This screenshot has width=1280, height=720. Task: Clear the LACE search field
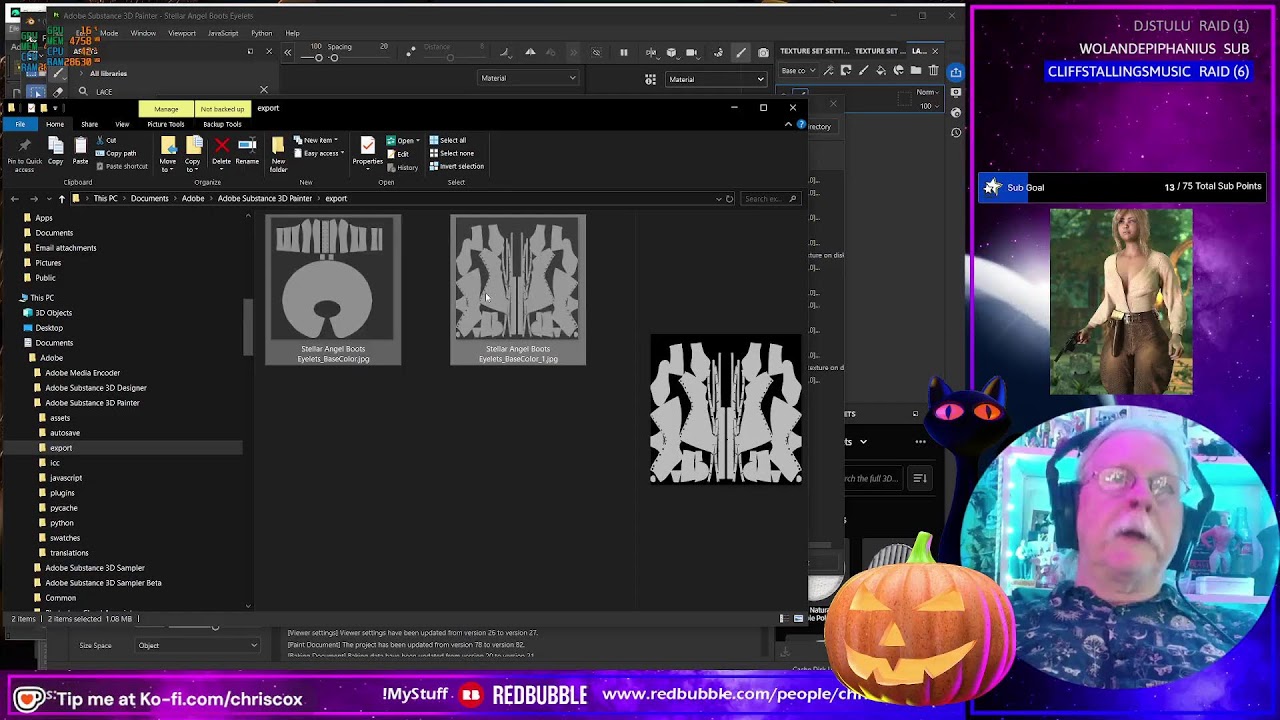click(264, 91)
